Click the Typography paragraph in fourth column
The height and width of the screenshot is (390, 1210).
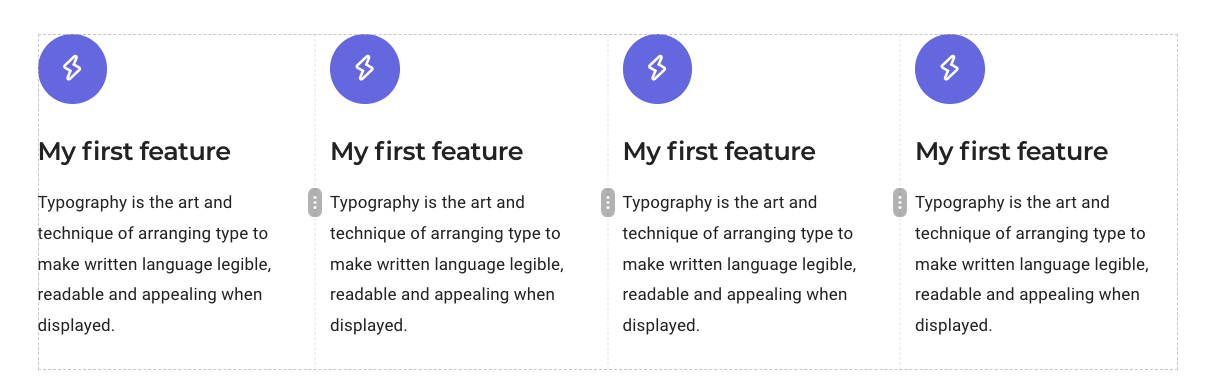(1032, 264)
